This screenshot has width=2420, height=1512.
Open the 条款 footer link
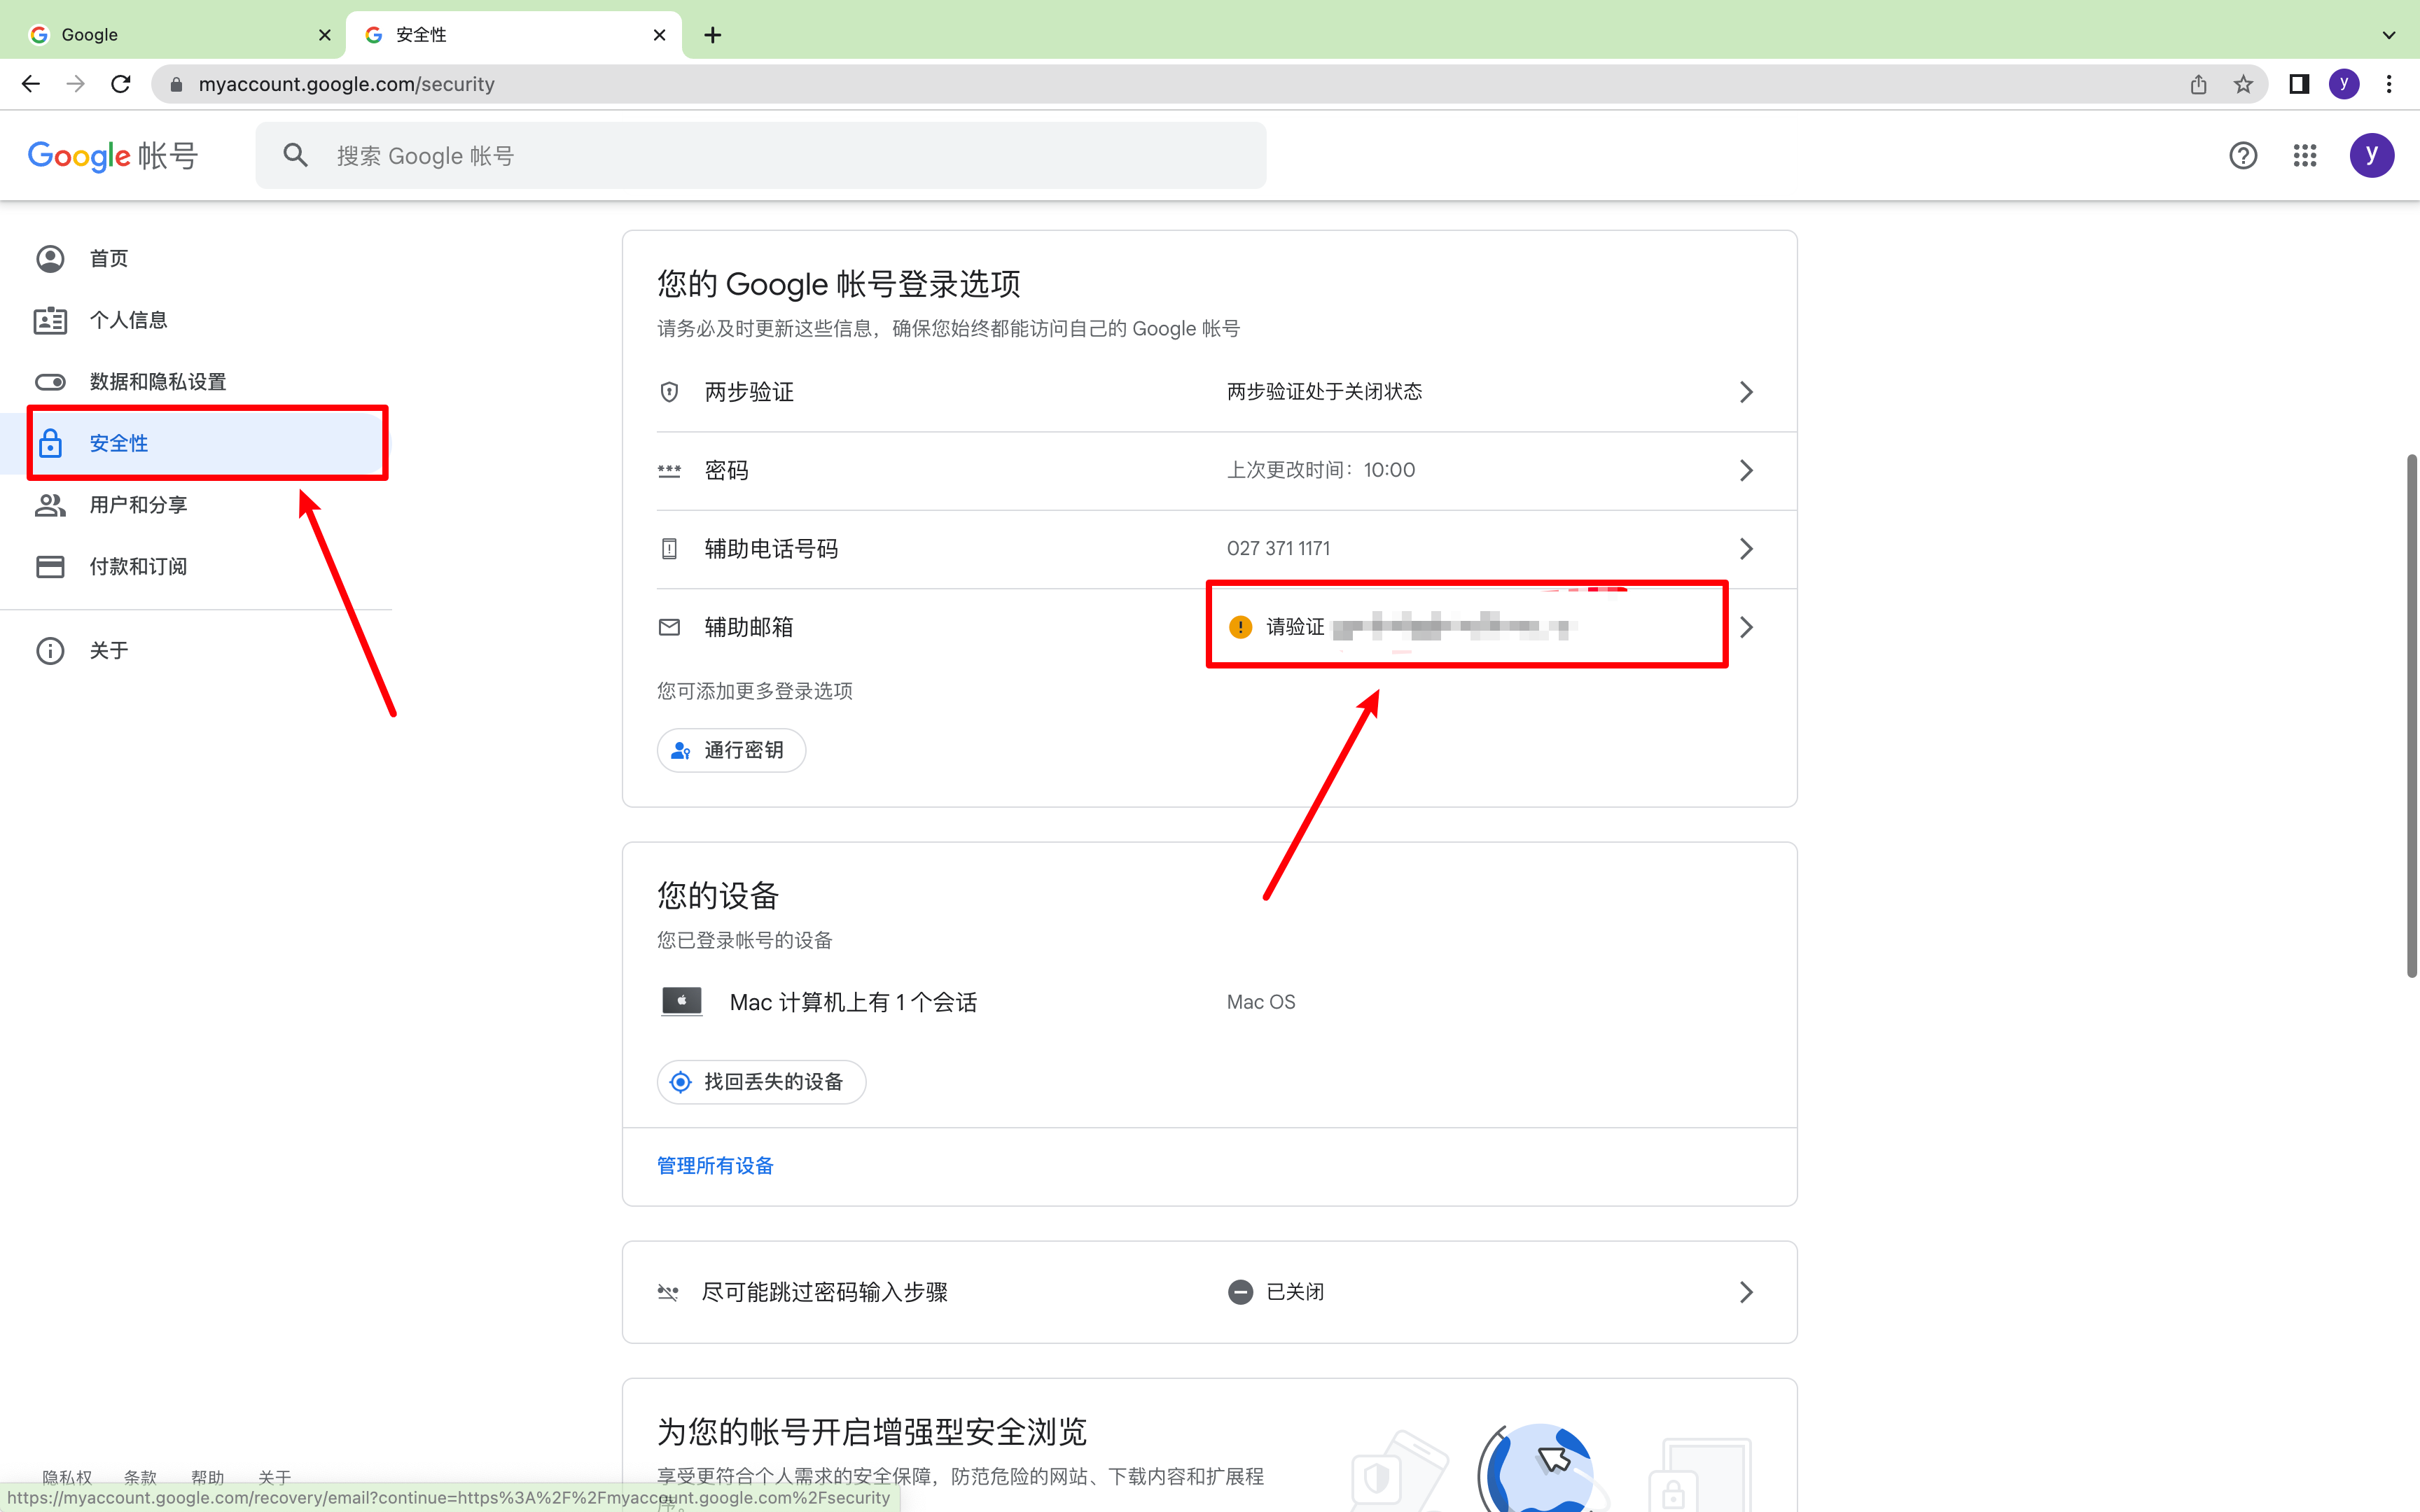coord(140,1476)
